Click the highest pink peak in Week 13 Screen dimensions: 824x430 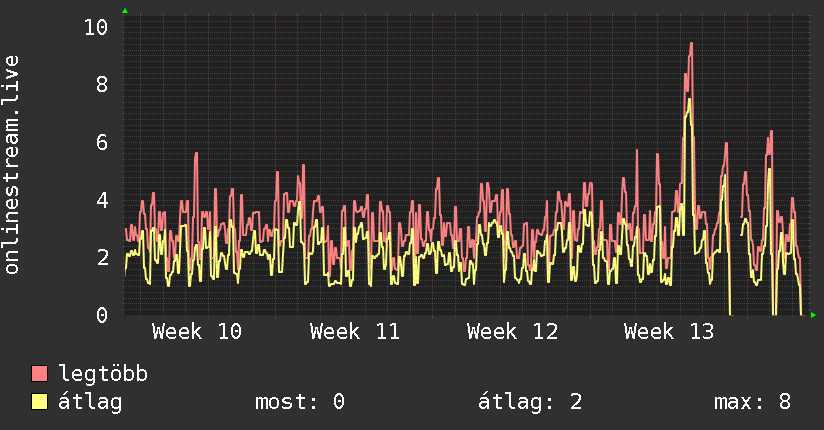point(691,44)
